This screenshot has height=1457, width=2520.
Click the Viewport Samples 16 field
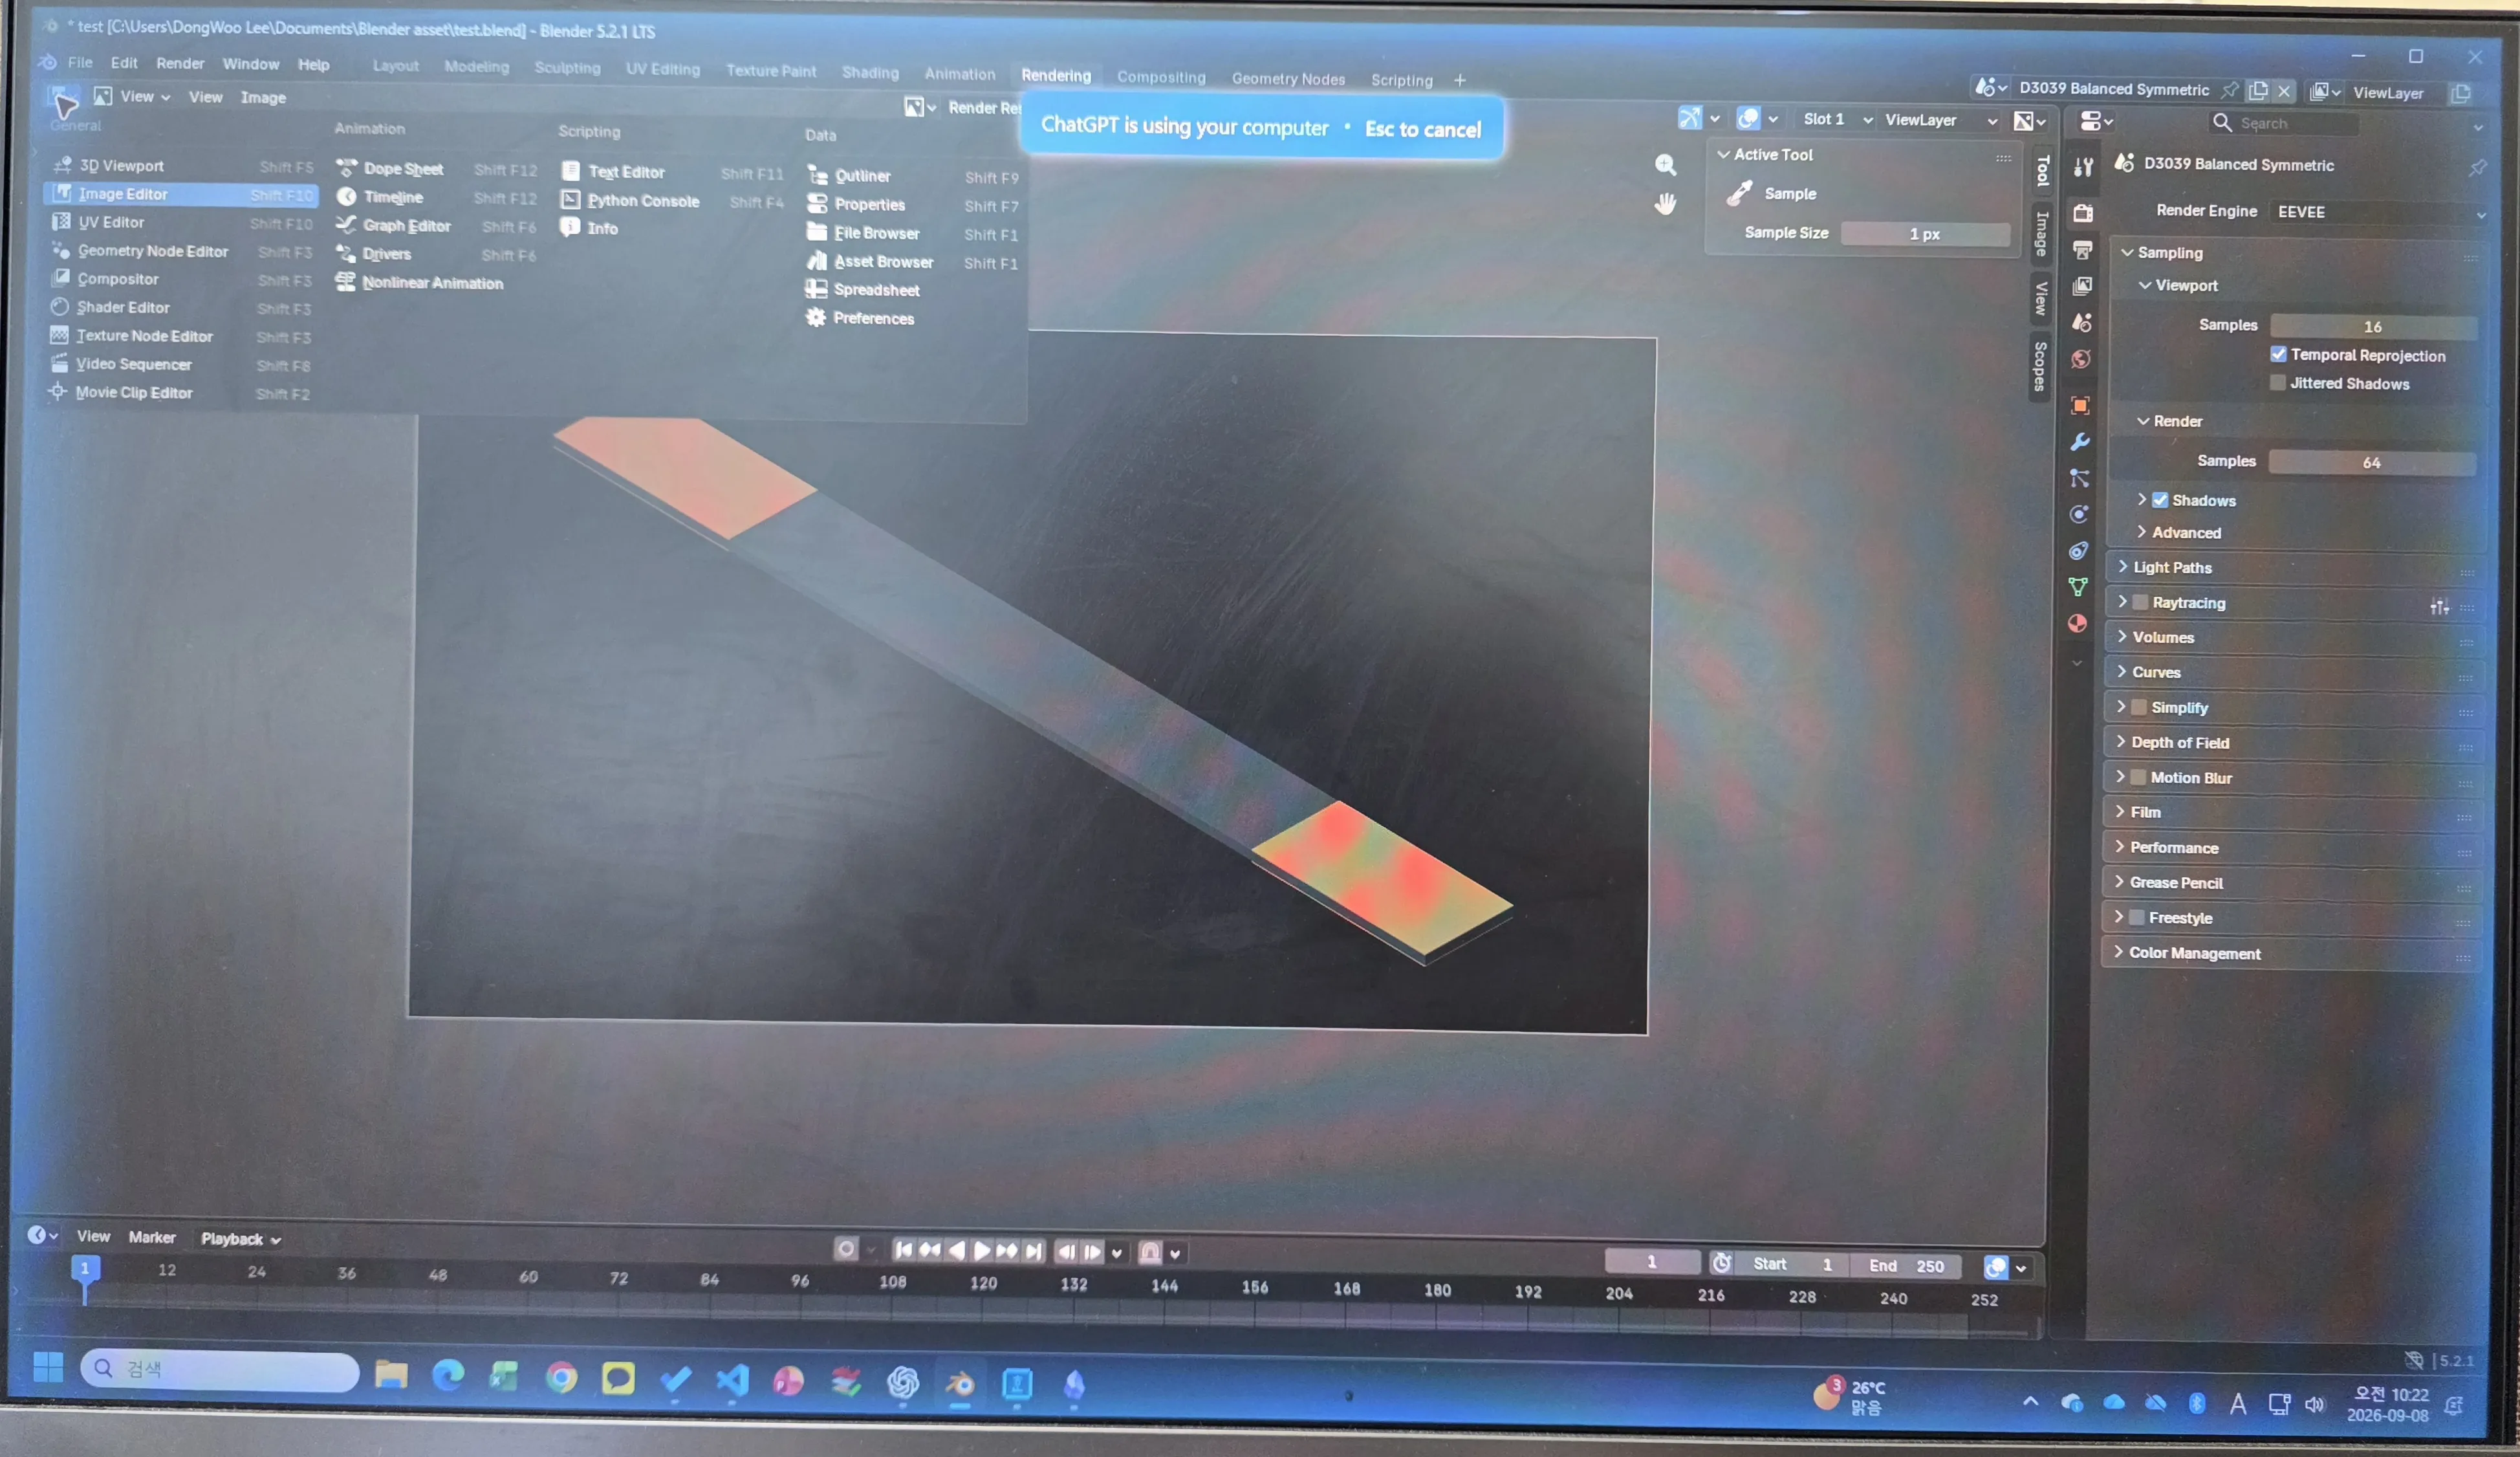2373,326
